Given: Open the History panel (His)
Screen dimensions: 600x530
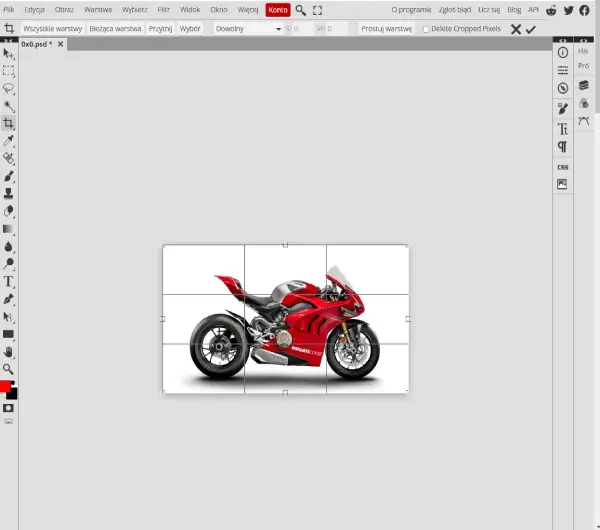Looking at the screenshot, I should pyautogui.click(x=583, y=51).
